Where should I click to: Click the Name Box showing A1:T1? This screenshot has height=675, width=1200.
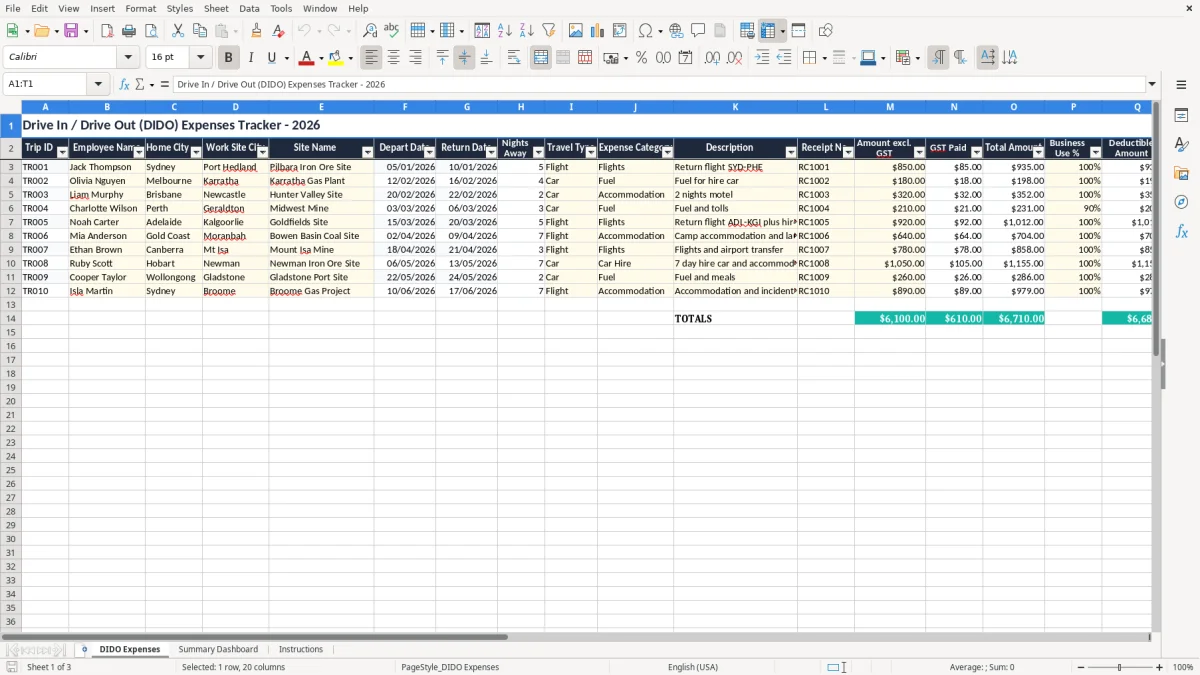pyautogui.click(x=46, y=85)
